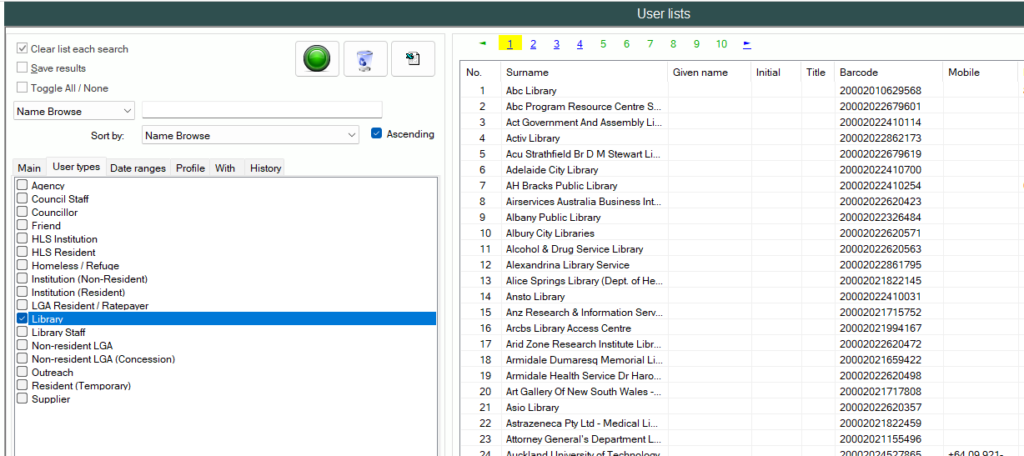The width and height of the screenshot is (1024, 456).
Task: Check the HLS Institution user type
Action: coord(22,239)
